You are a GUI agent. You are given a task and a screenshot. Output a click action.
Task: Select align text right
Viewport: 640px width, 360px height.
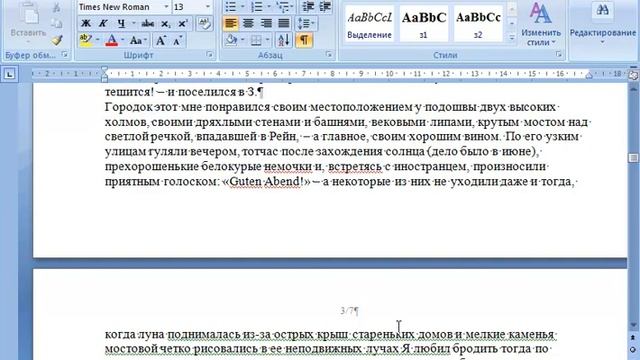[266, 23]
